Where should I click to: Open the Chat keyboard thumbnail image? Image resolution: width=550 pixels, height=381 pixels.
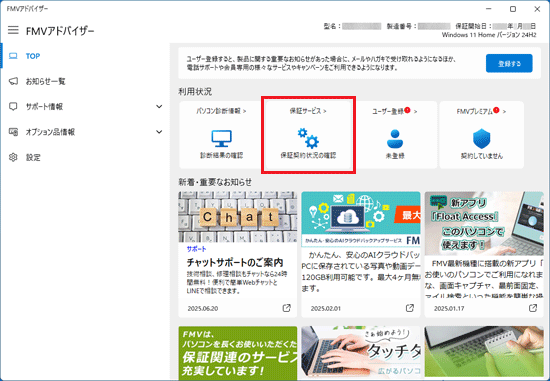[x=237, y=217]
